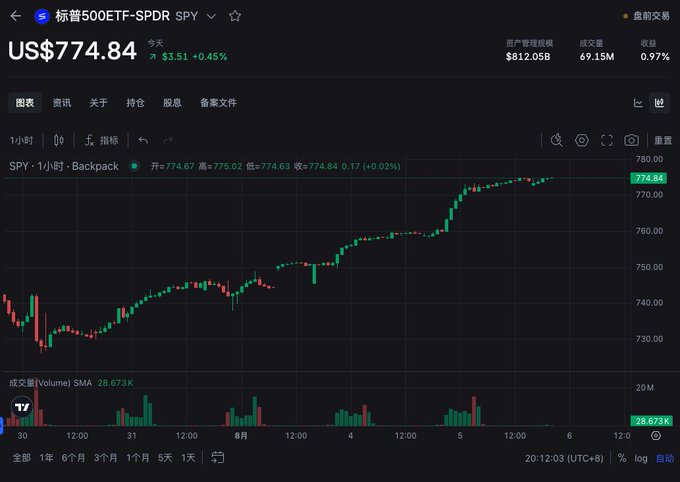Select the 全部 time range
680x482 pixels.
coord(22,458)
